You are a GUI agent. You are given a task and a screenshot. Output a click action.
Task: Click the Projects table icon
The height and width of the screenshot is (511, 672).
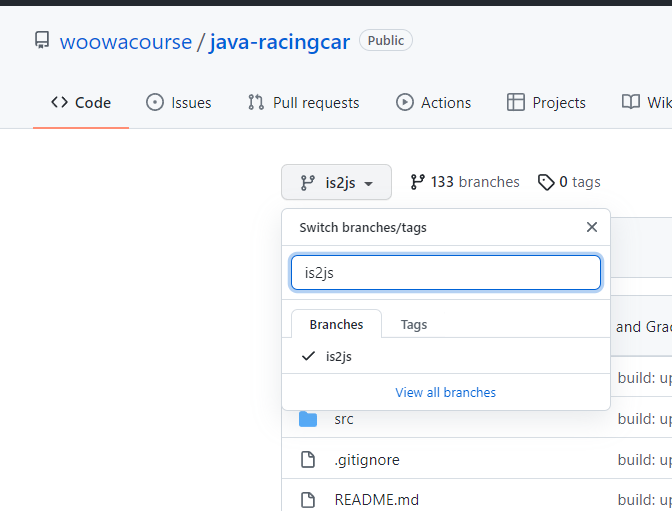(x=516, y=102)
